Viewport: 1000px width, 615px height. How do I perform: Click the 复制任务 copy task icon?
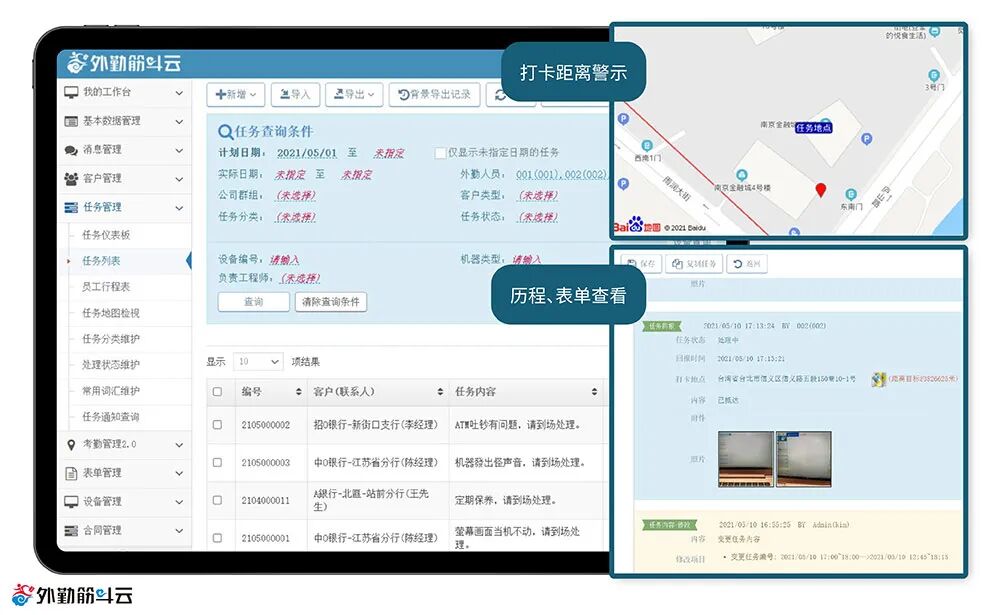(x=676, y=263)
